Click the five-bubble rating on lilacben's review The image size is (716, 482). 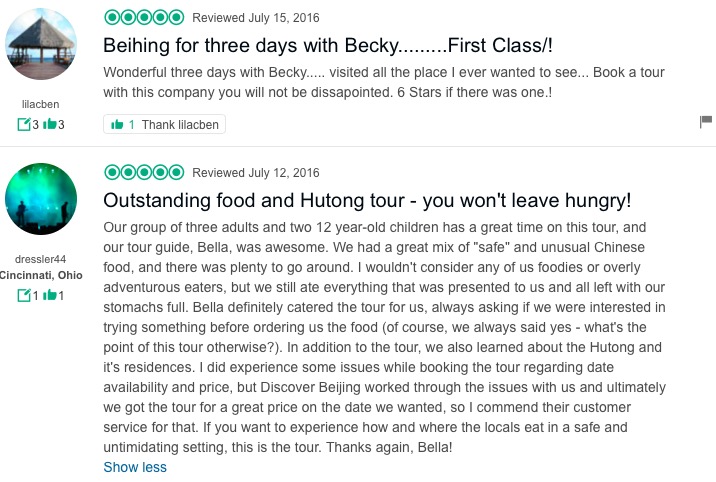(144, 17)
